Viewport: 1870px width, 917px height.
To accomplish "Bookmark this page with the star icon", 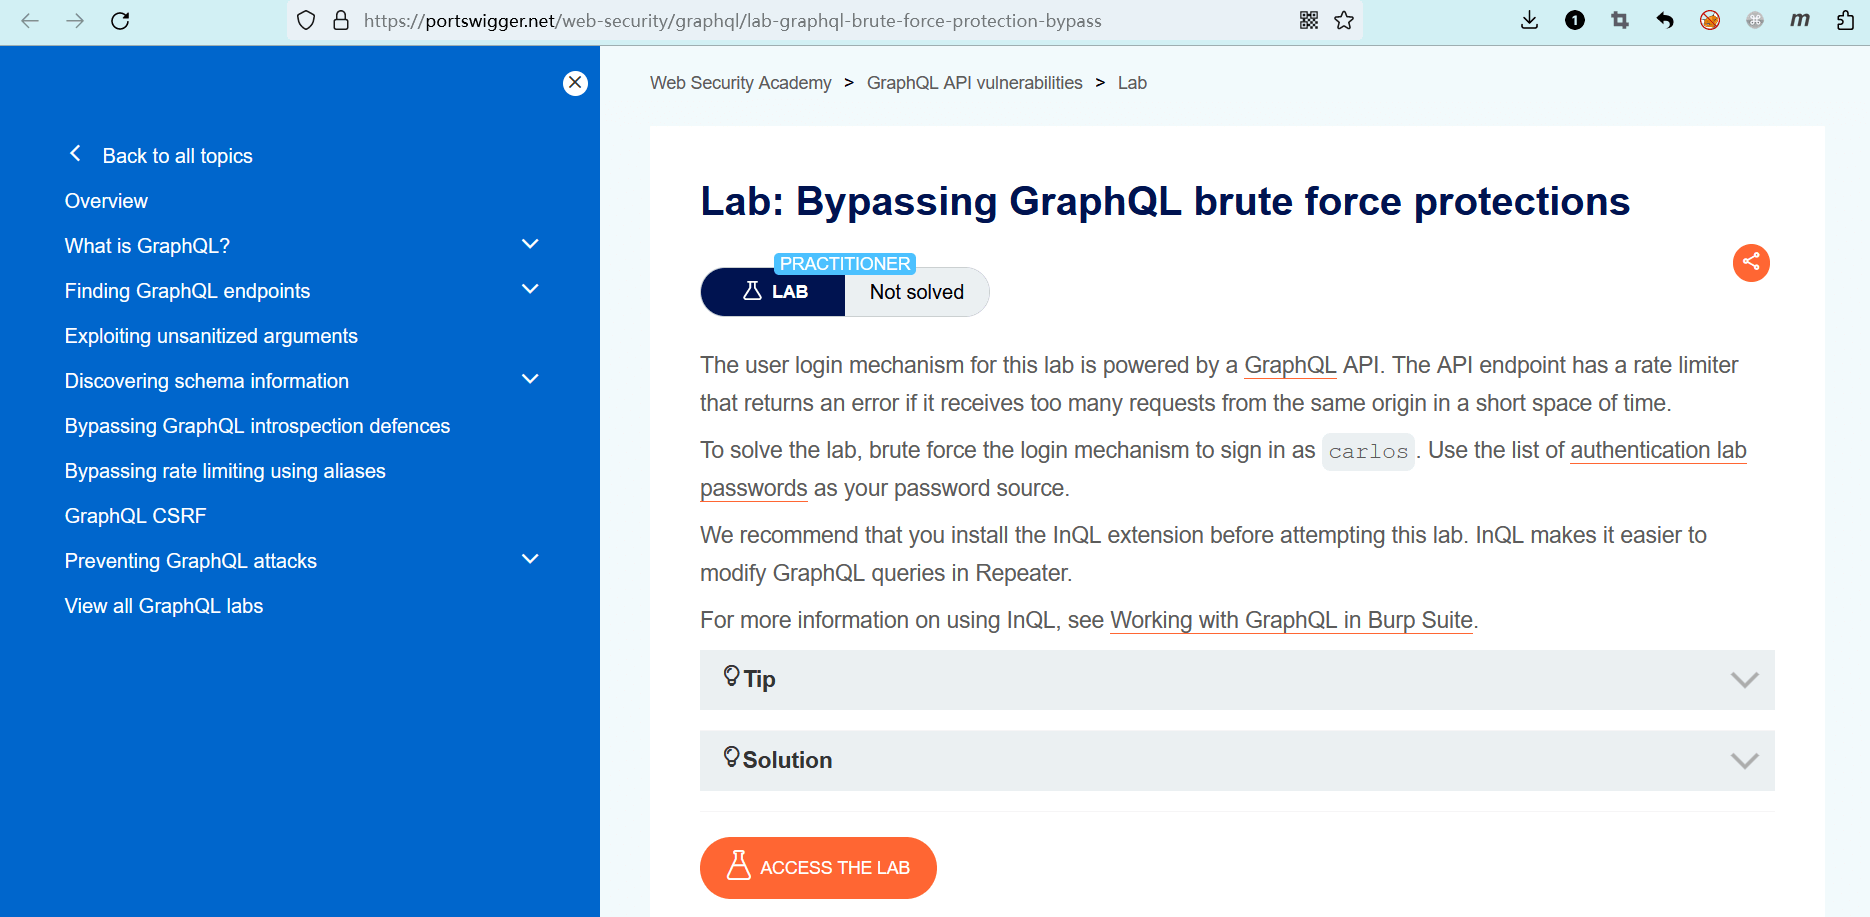I will click(x=1344, y=20).
